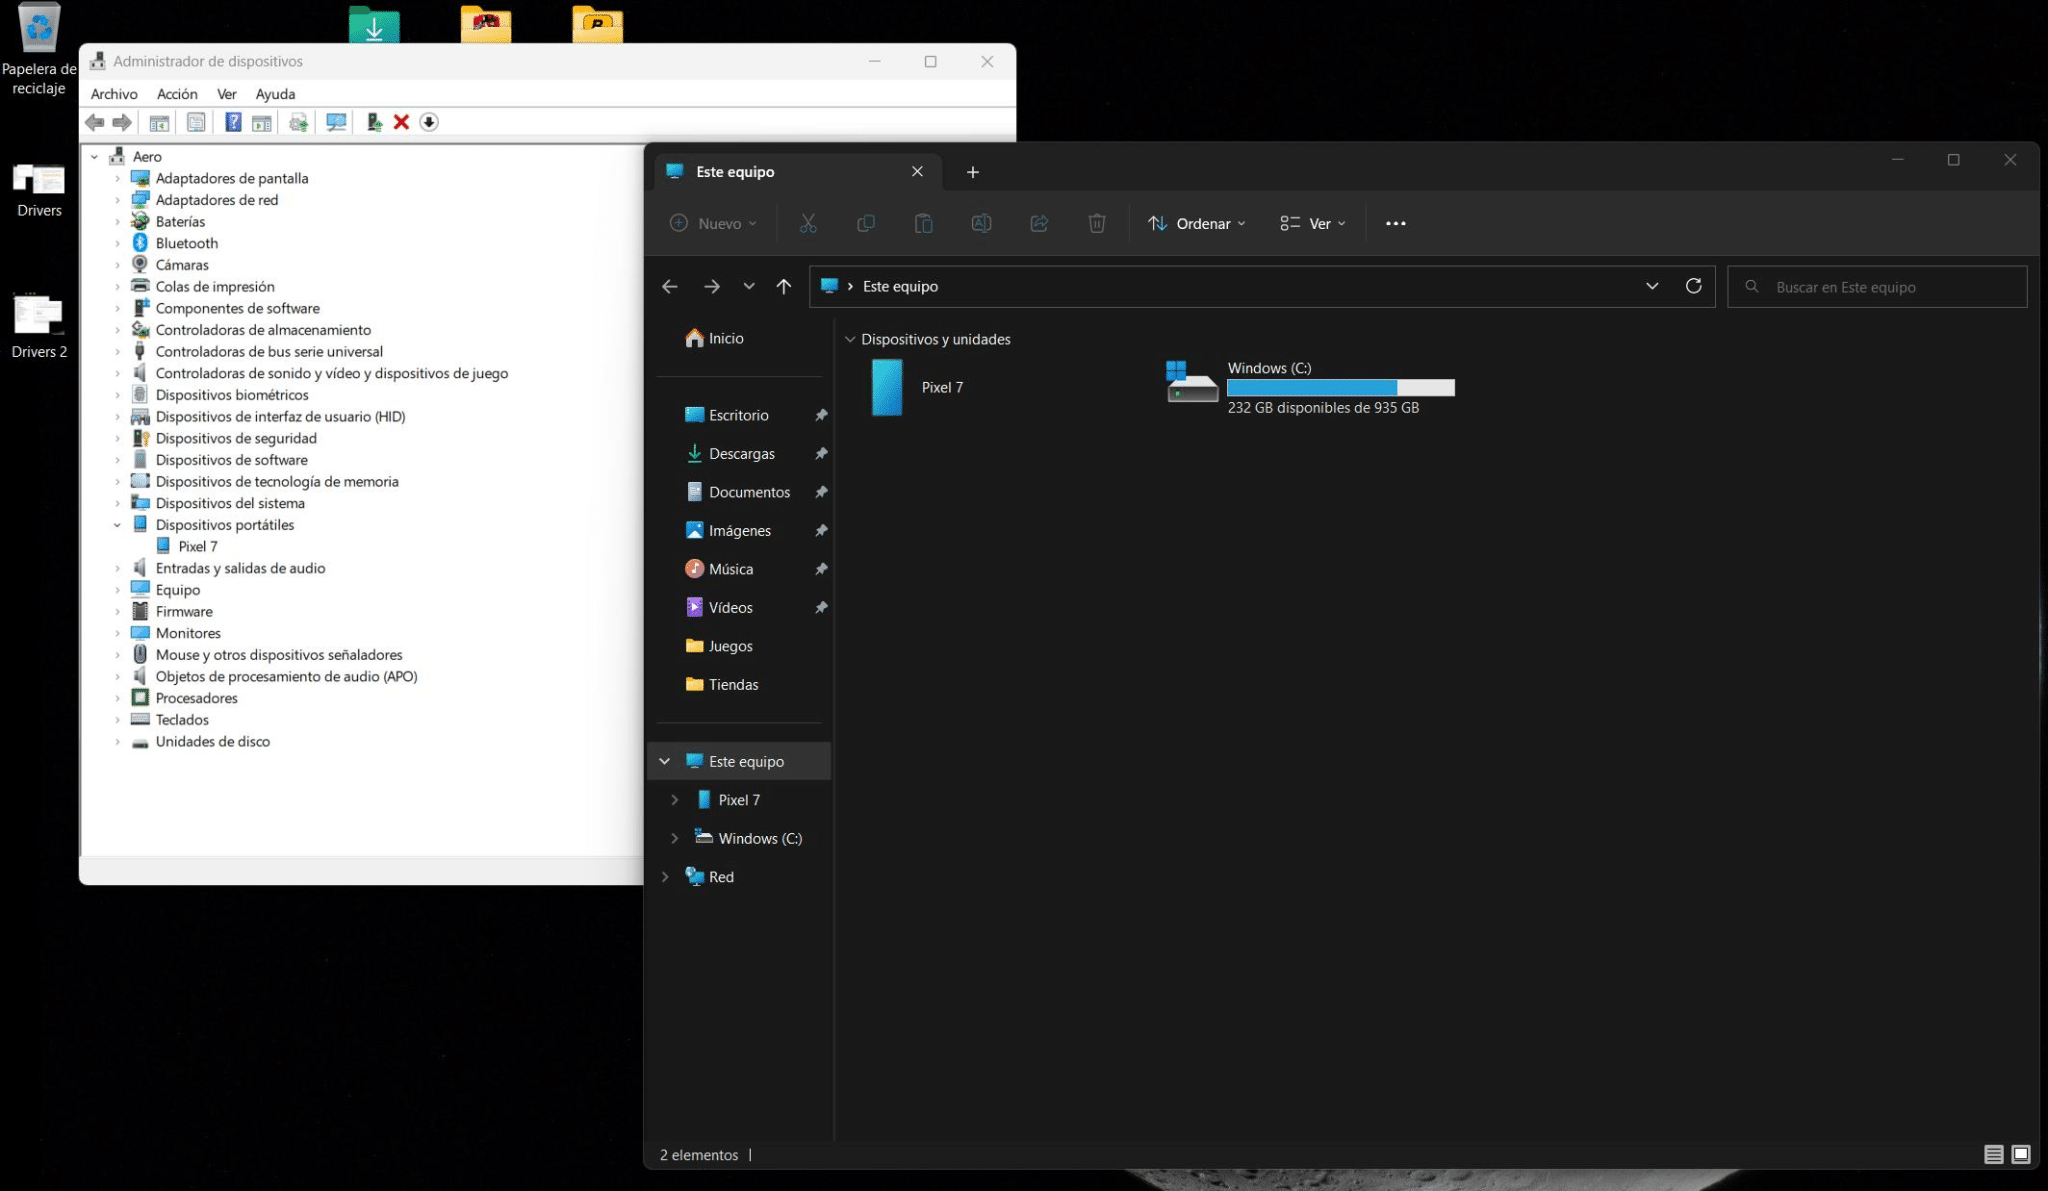Viewport: 2048px width, 1191px height.
Task: Click Forward arrow in Device Manager toolbar
Action: [x=122, y=122]
